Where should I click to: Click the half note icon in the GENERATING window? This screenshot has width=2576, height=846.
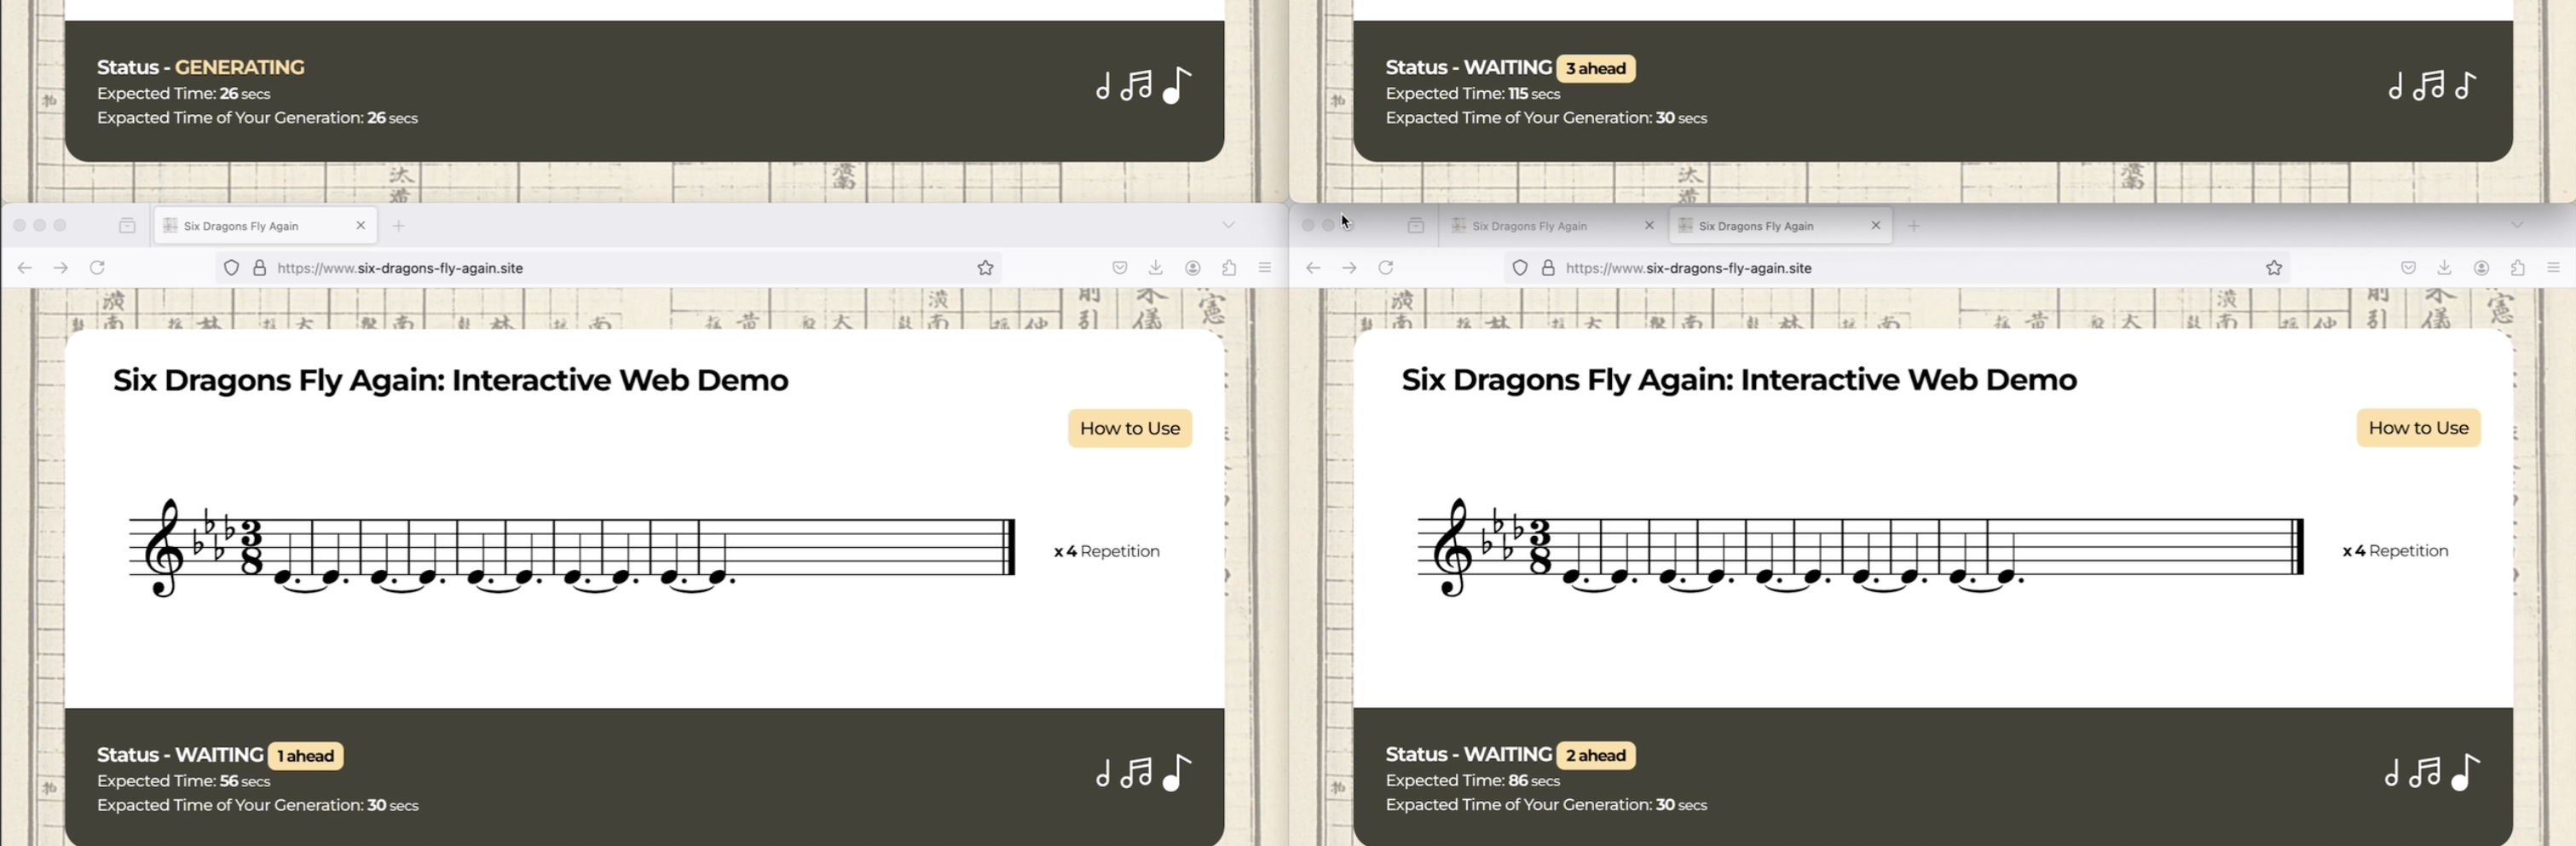click(1103, 87)
